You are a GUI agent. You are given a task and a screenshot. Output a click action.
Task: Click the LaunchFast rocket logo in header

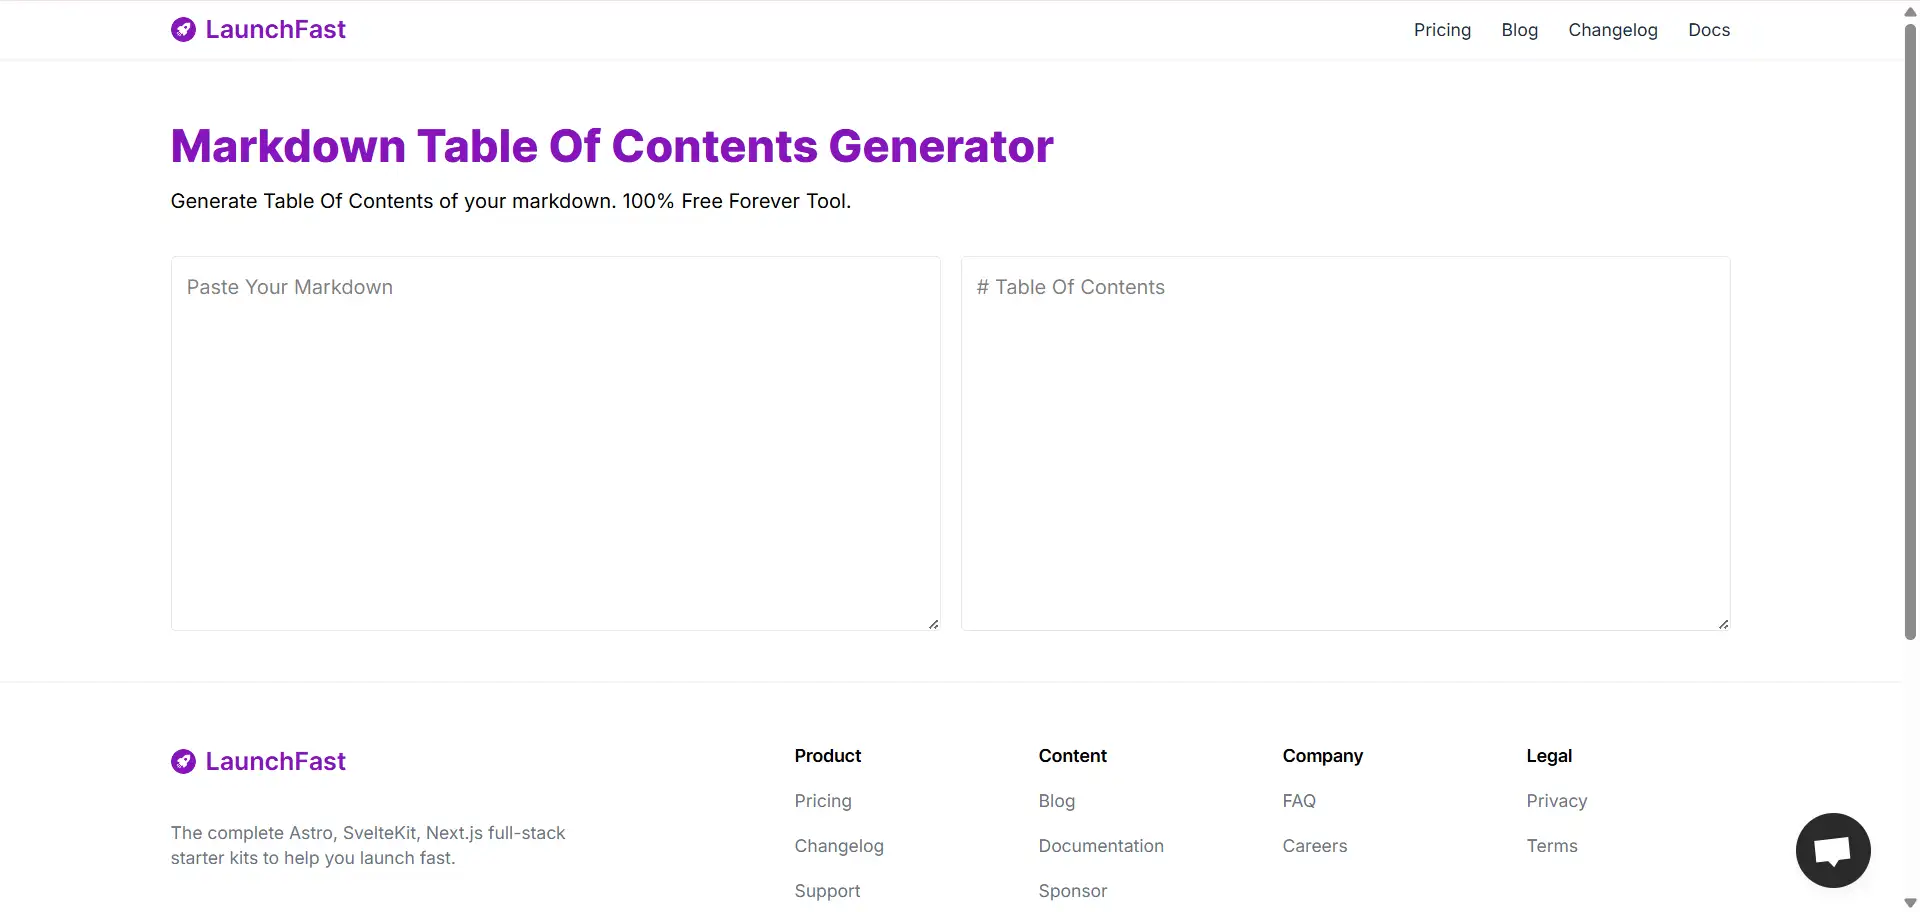(183, 30)
